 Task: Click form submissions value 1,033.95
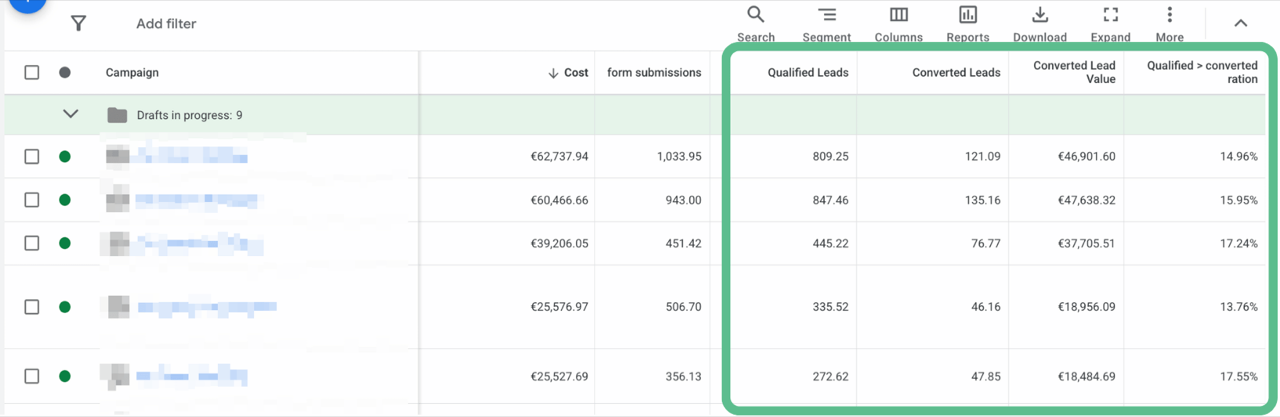click(679, 157)
